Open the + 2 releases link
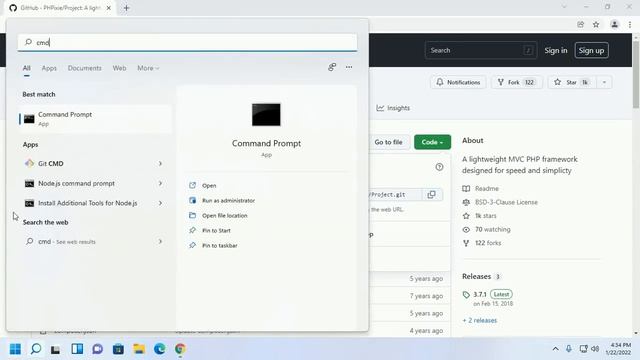This screenshot has height=360, width=640. tap(480, 320)
